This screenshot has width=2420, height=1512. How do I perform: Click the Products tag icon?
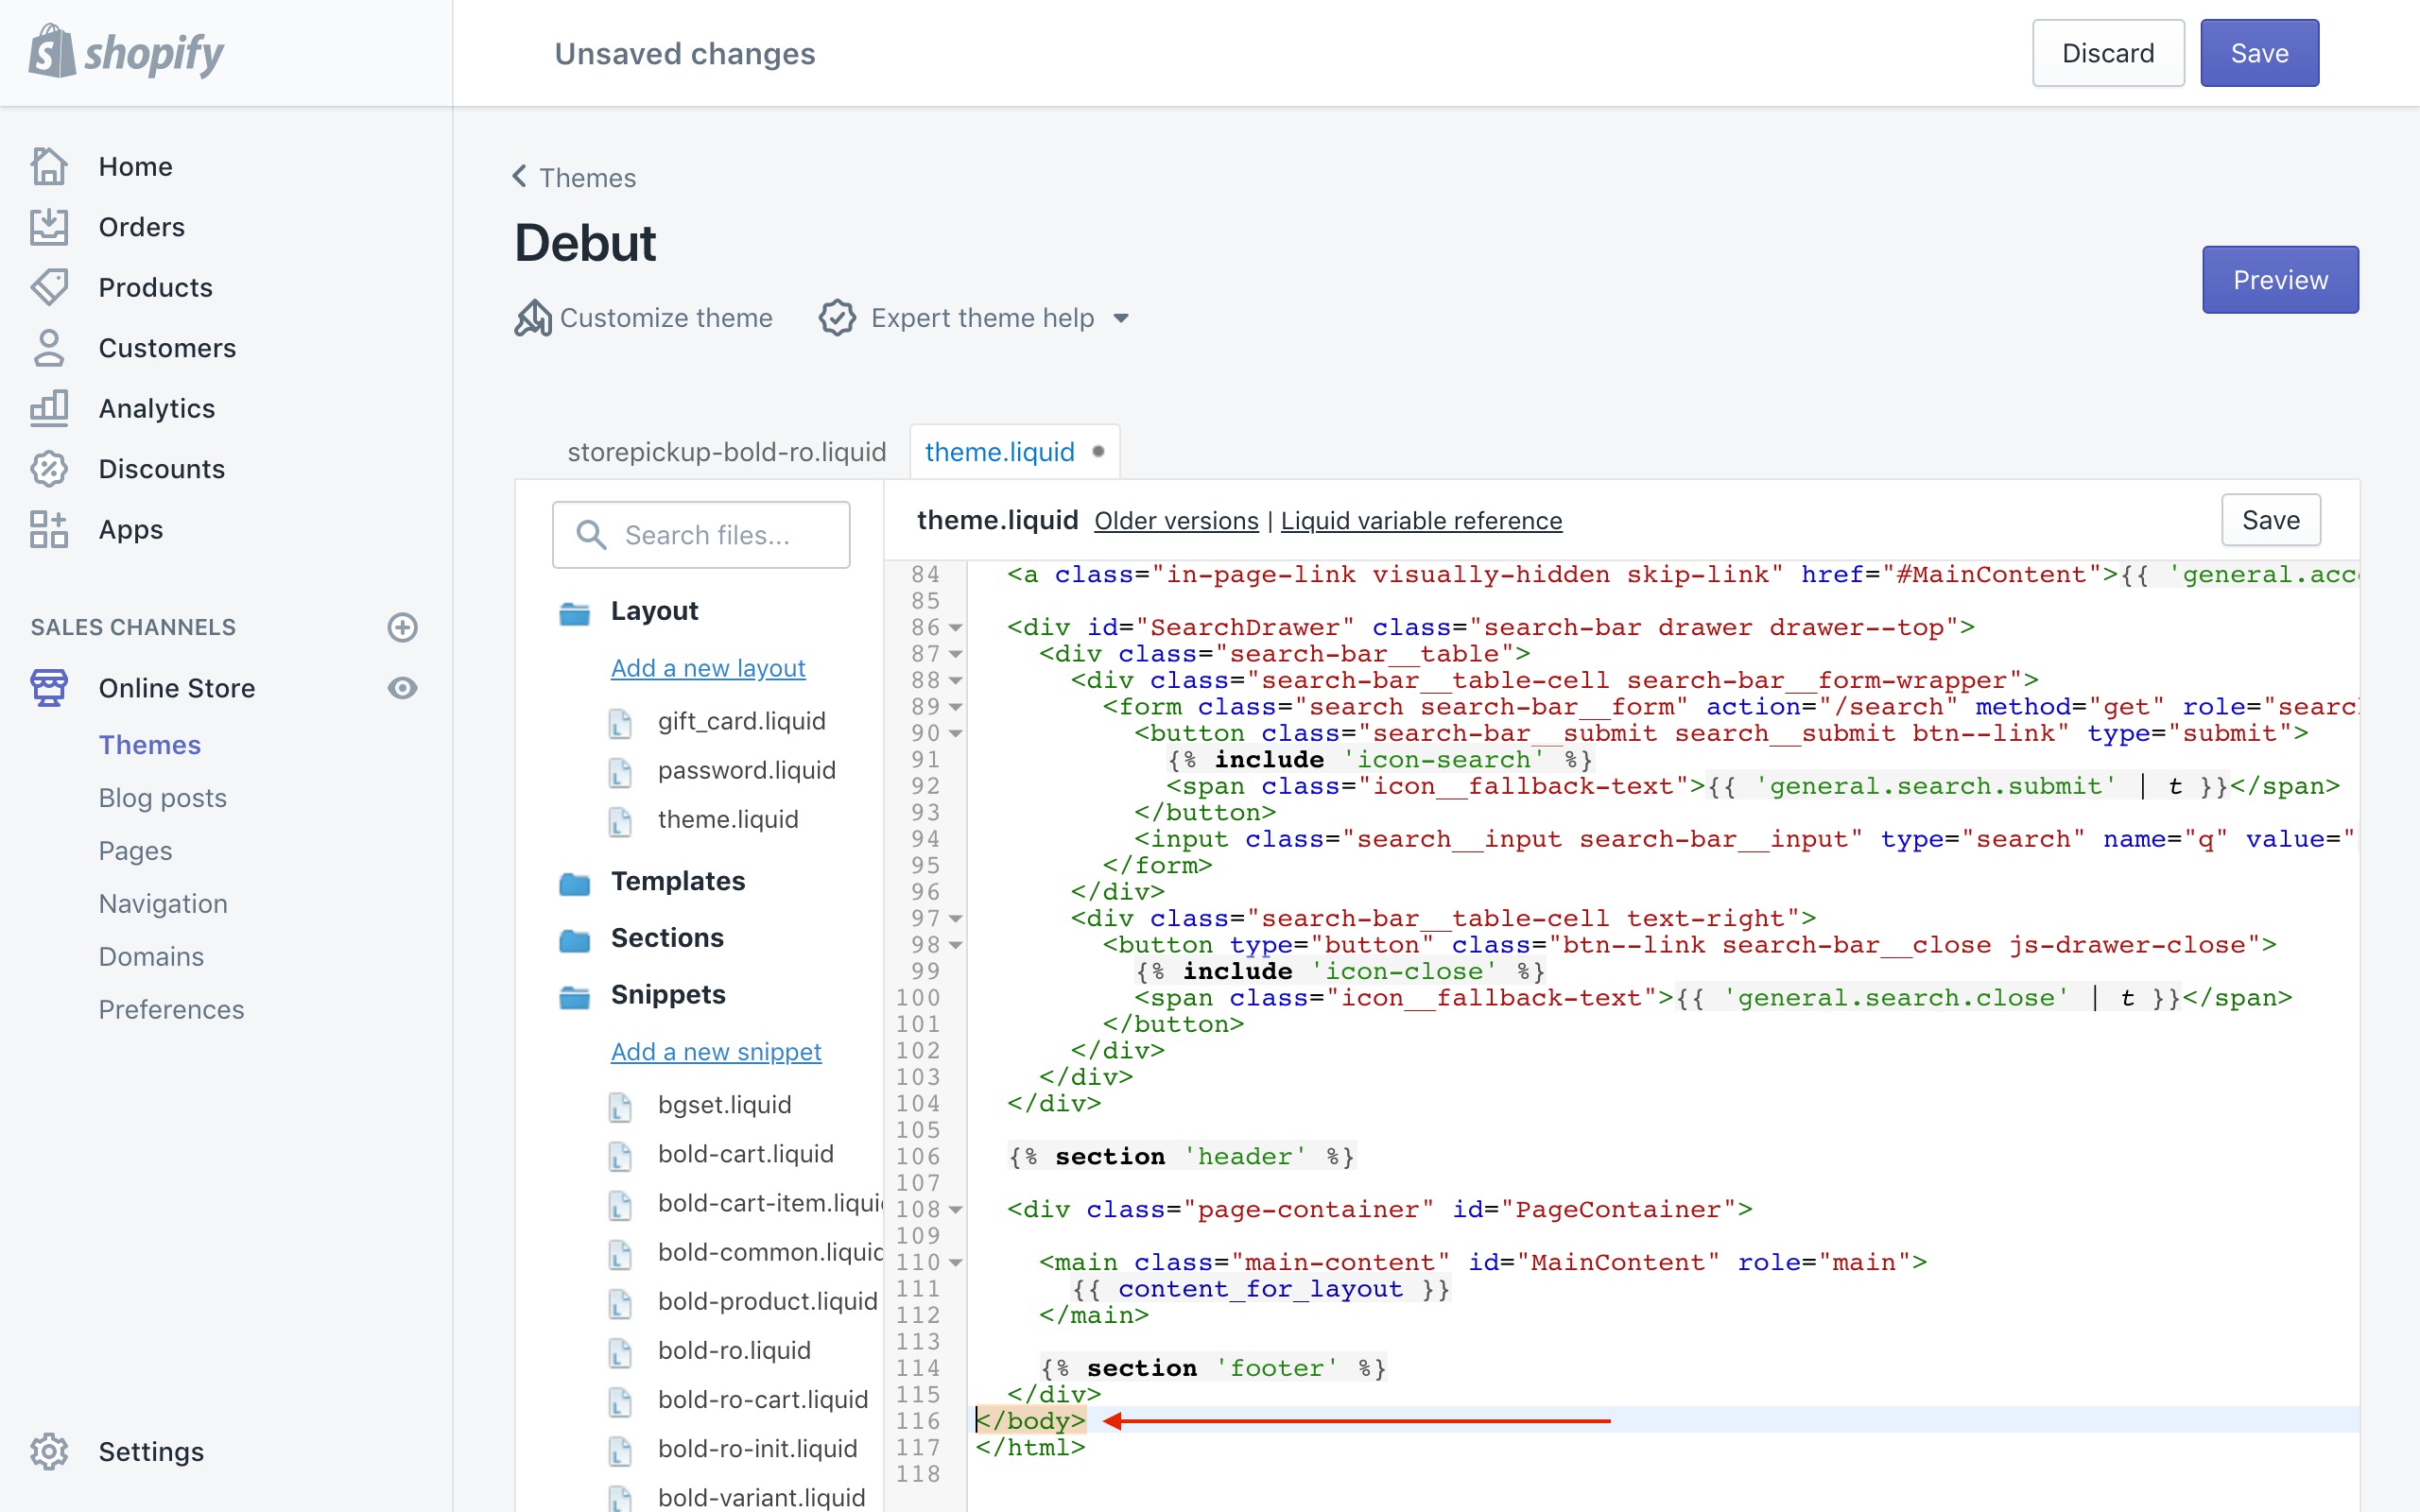tap(49, 287)
